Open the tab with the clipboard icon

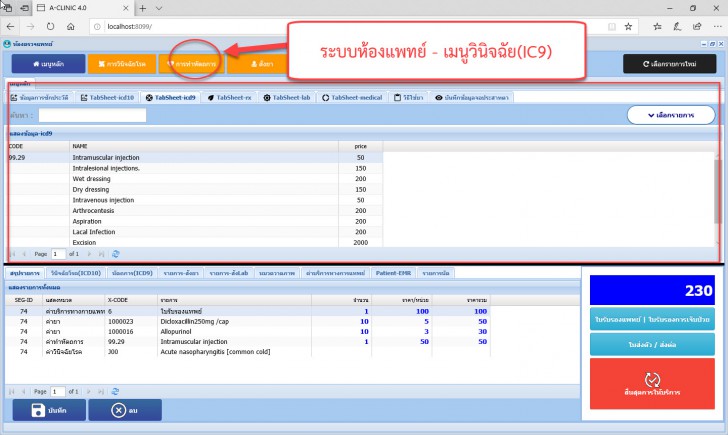(x=409, y=97)
